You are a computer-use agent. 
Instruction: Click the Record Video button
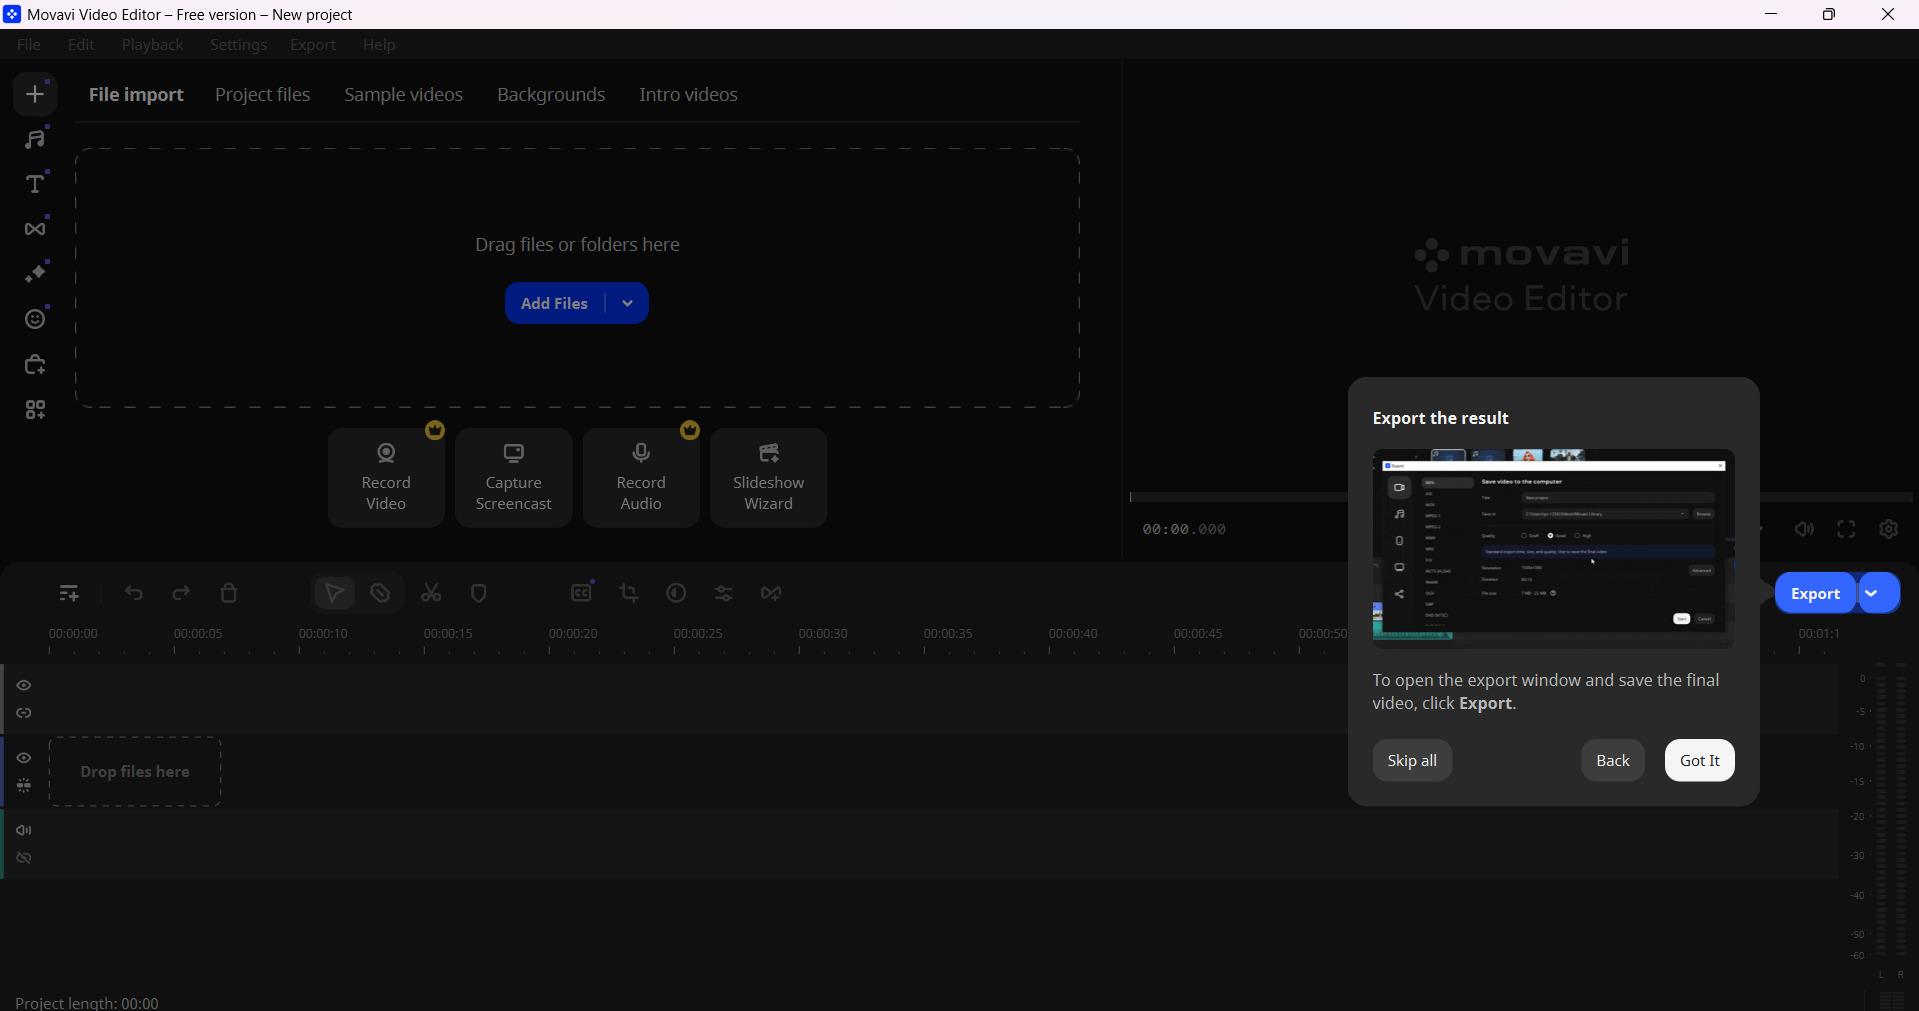coord(386,478)
